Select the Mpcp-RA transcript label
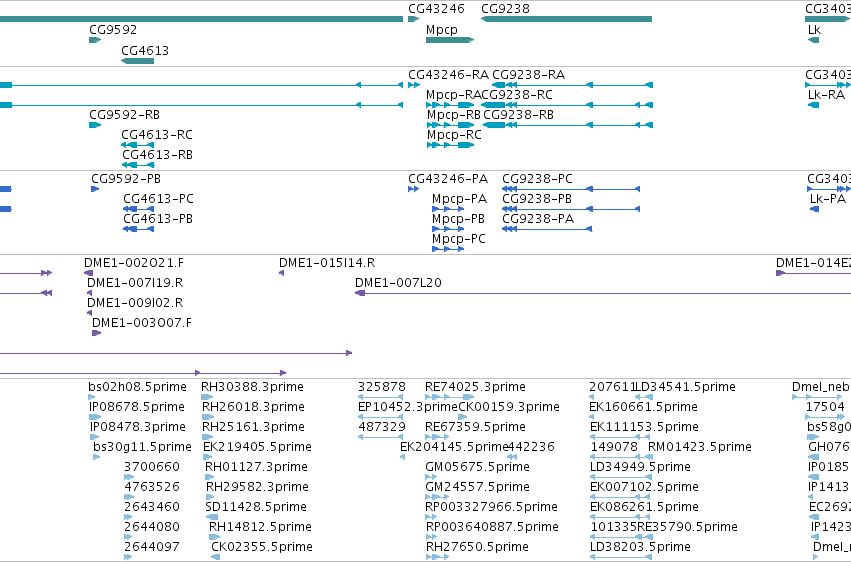Screen dimensions: 851x562 453,95
